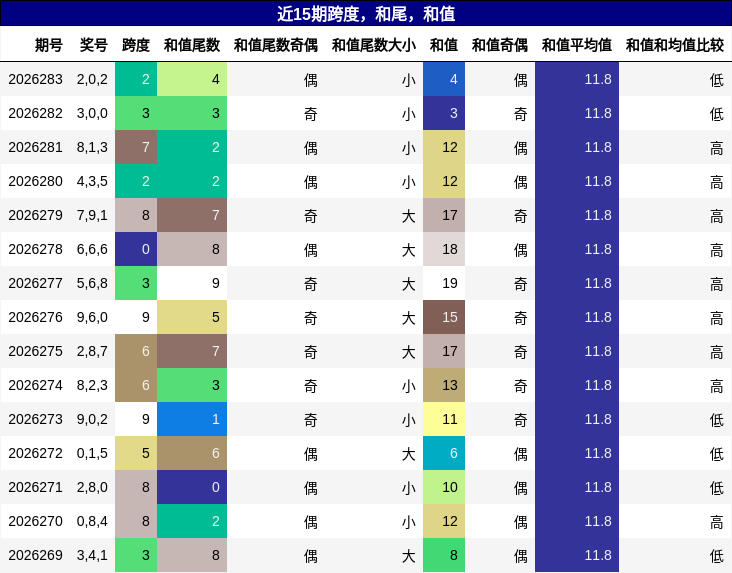
Task: Click the 和值尾数 cell 5 in row 2026276
Action: pyautogui.click(x=192, y=318)
